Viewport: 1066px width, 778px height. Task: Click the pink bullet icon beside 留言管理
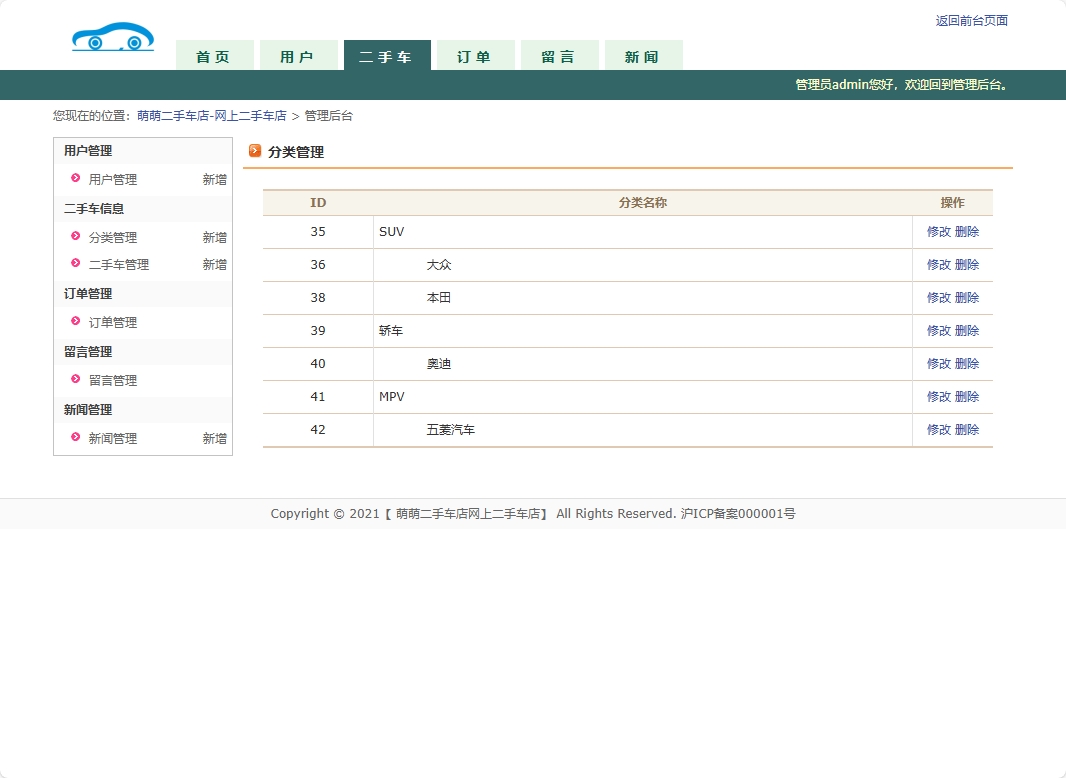click(x=76, y=380)
